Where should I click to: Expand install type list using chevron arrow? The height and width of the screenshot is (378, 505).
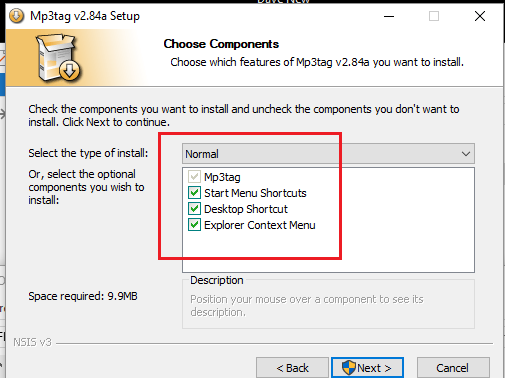(466, 154)
